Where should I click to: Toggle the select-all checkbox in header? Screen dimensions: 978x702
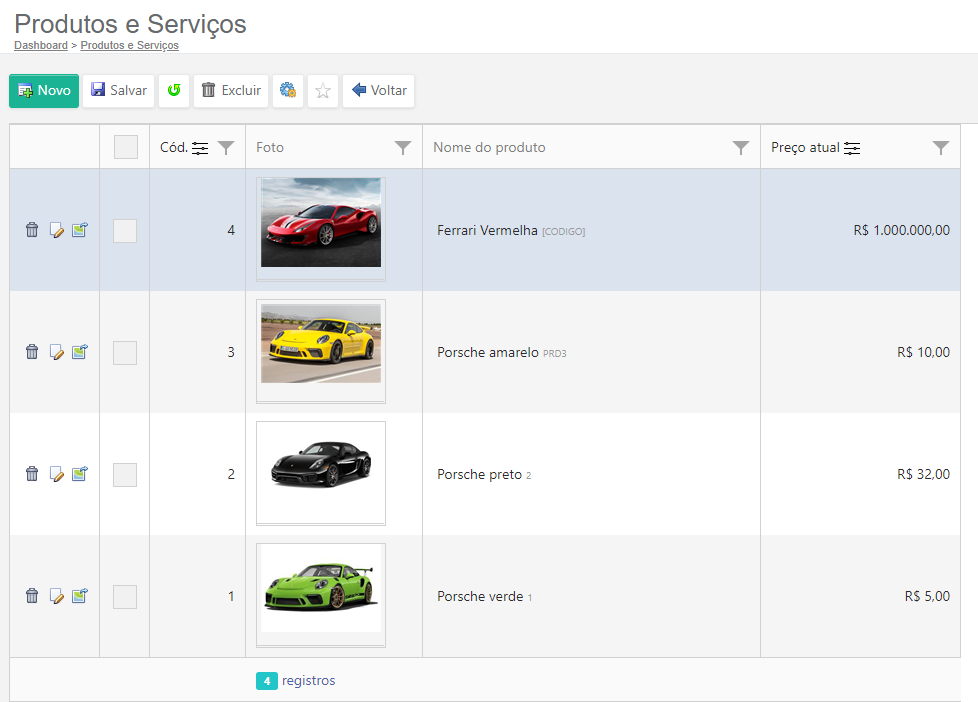(126, 147)
